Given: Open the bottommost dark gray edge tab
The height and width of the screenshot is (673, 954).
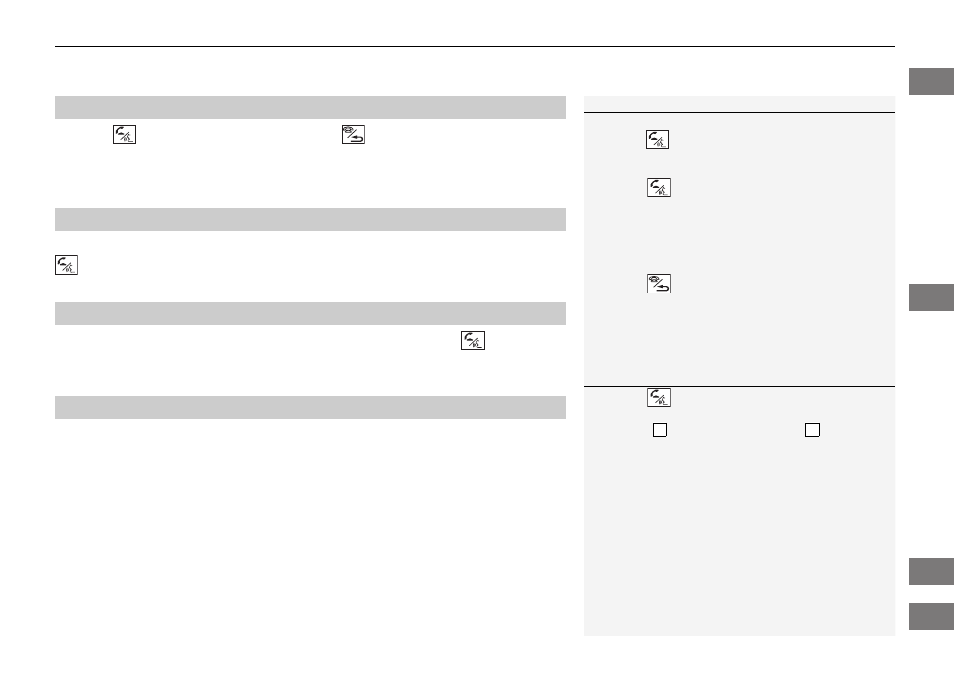Looking at the screenshot, I should tap(931, 616).
